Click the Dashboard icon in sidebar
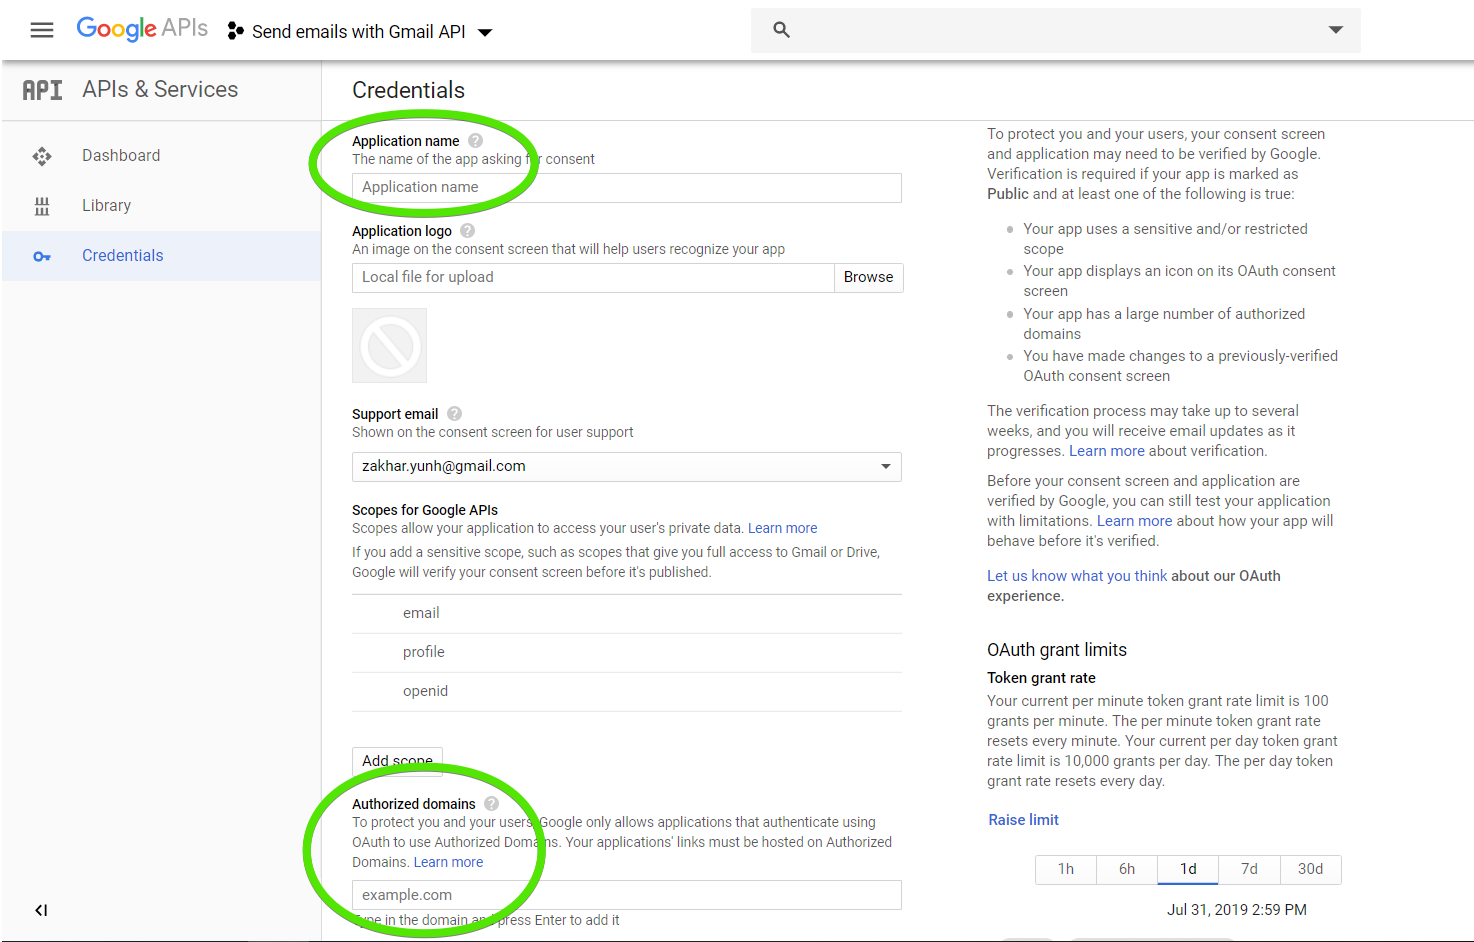The image size is (1474, 942). (42, 156)
